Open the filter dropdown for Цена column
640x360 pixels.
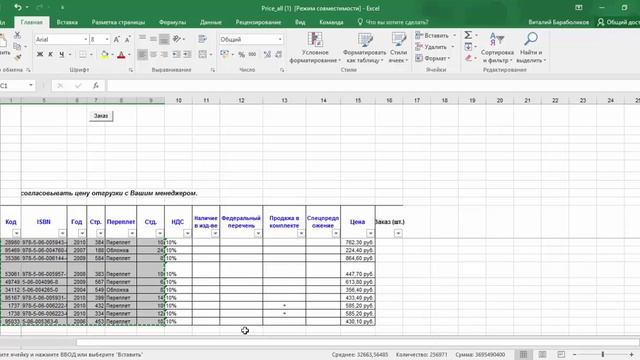point(370,233)
